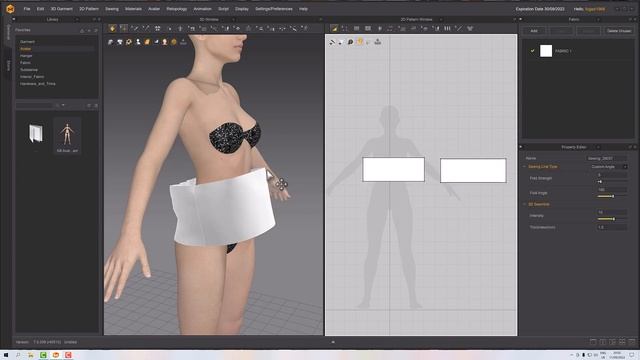Toggle the garment shirt display icon in 3D window
Screen dimensions: 640x360
click(120, 42)
